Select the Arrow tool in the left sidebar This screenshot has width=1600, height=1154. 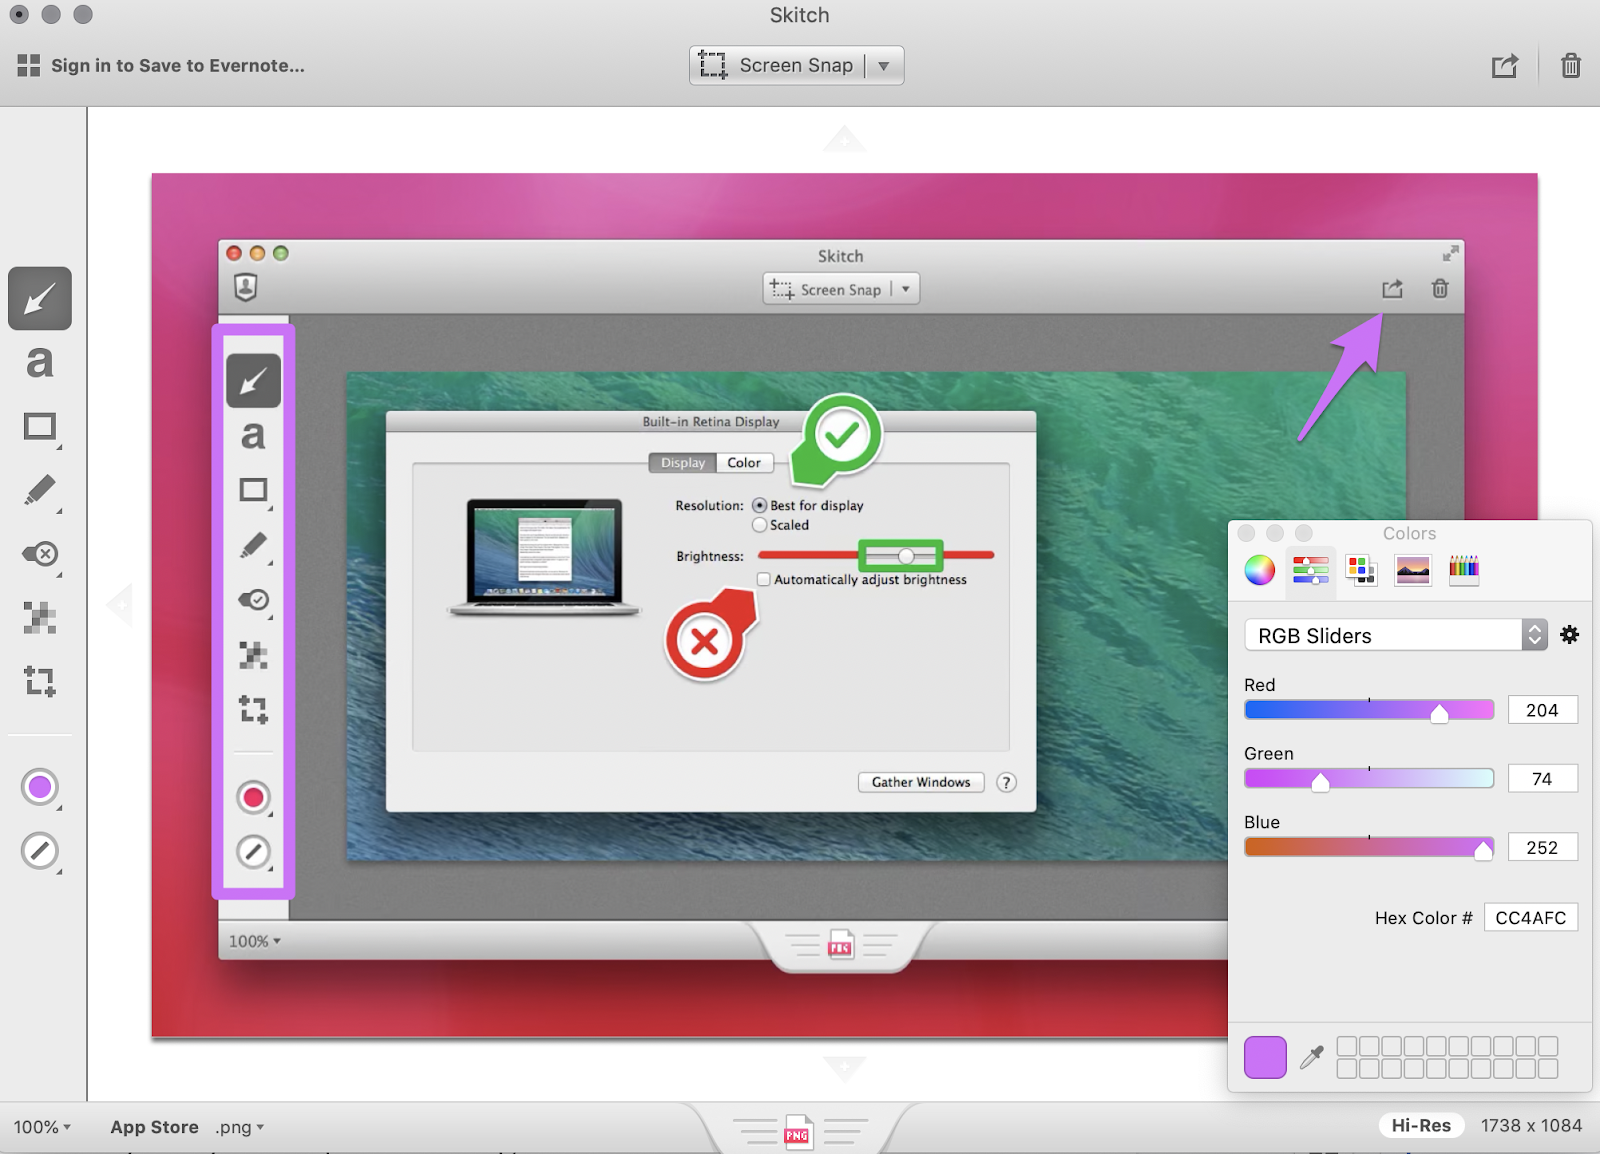coord(40,298)
